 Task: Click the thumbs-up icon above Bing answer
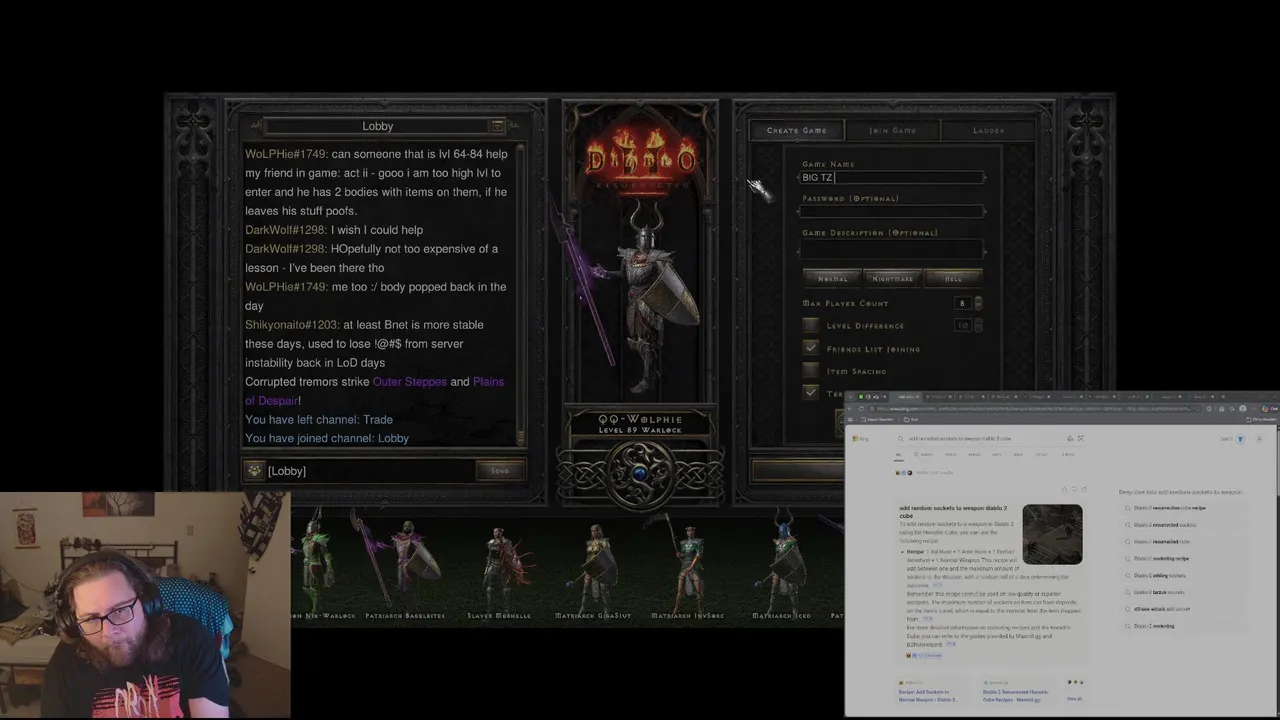point(1064,489)
